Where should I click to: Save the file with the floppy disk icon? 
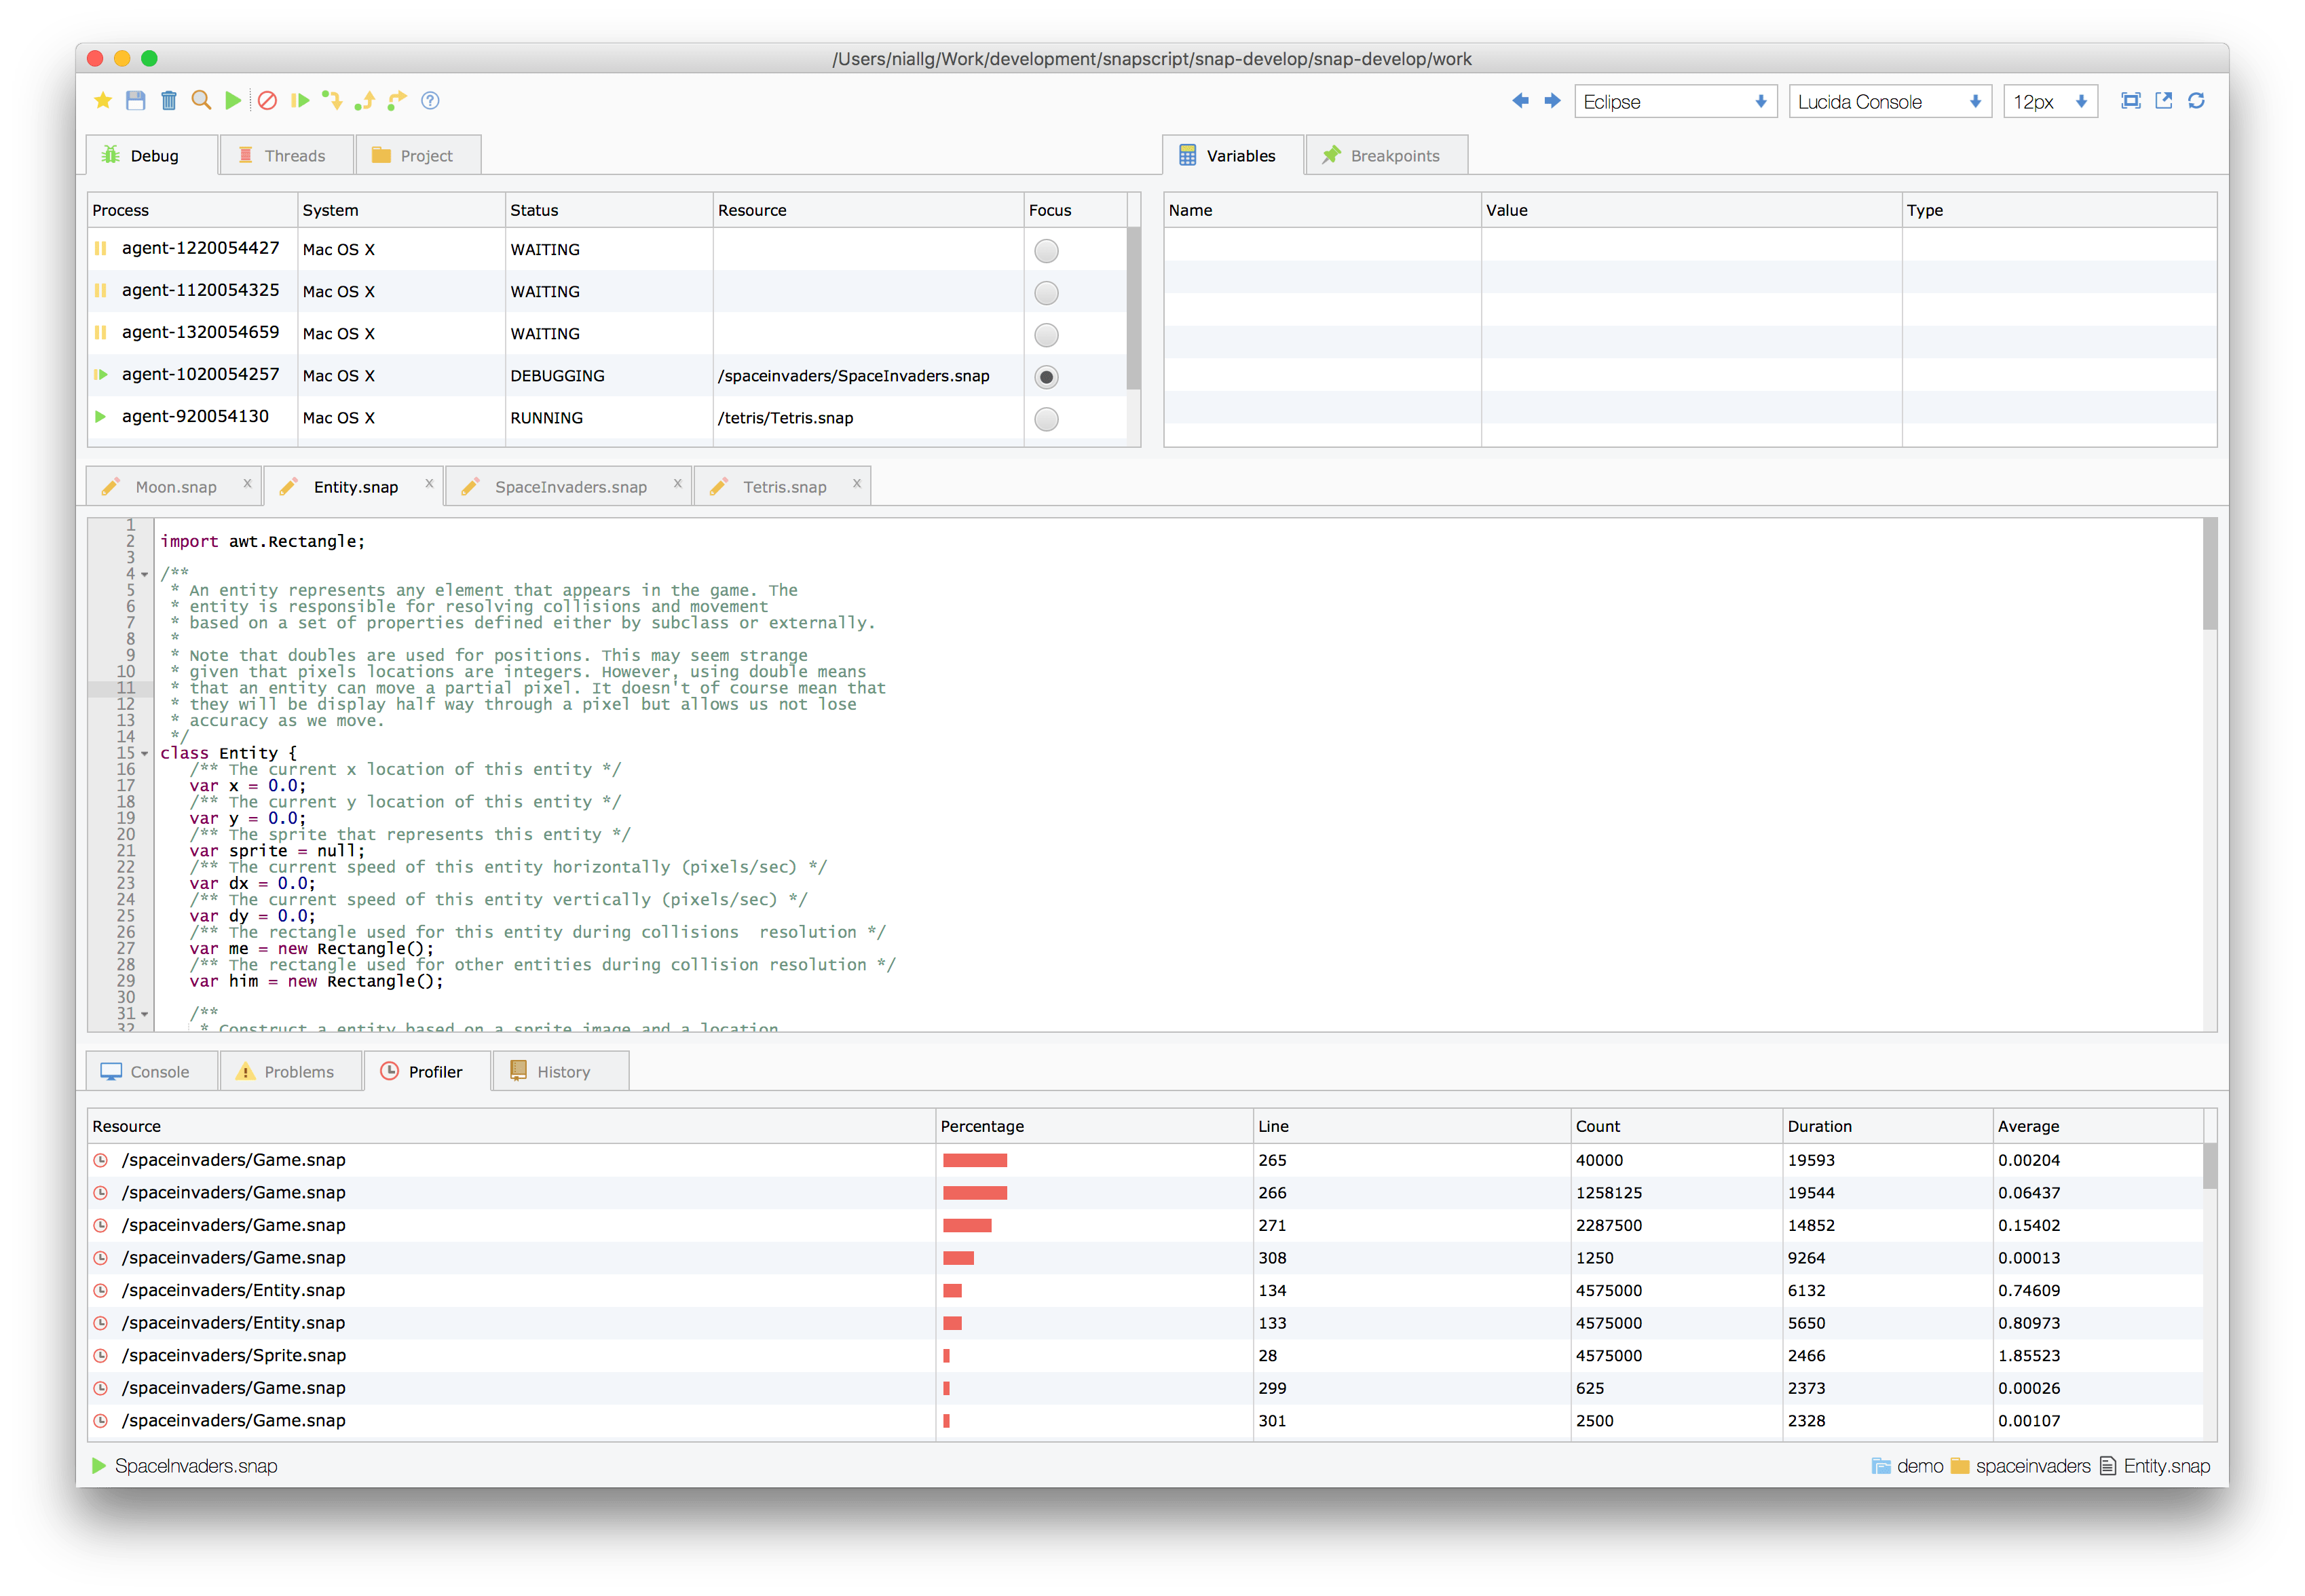tap(136, 100)
